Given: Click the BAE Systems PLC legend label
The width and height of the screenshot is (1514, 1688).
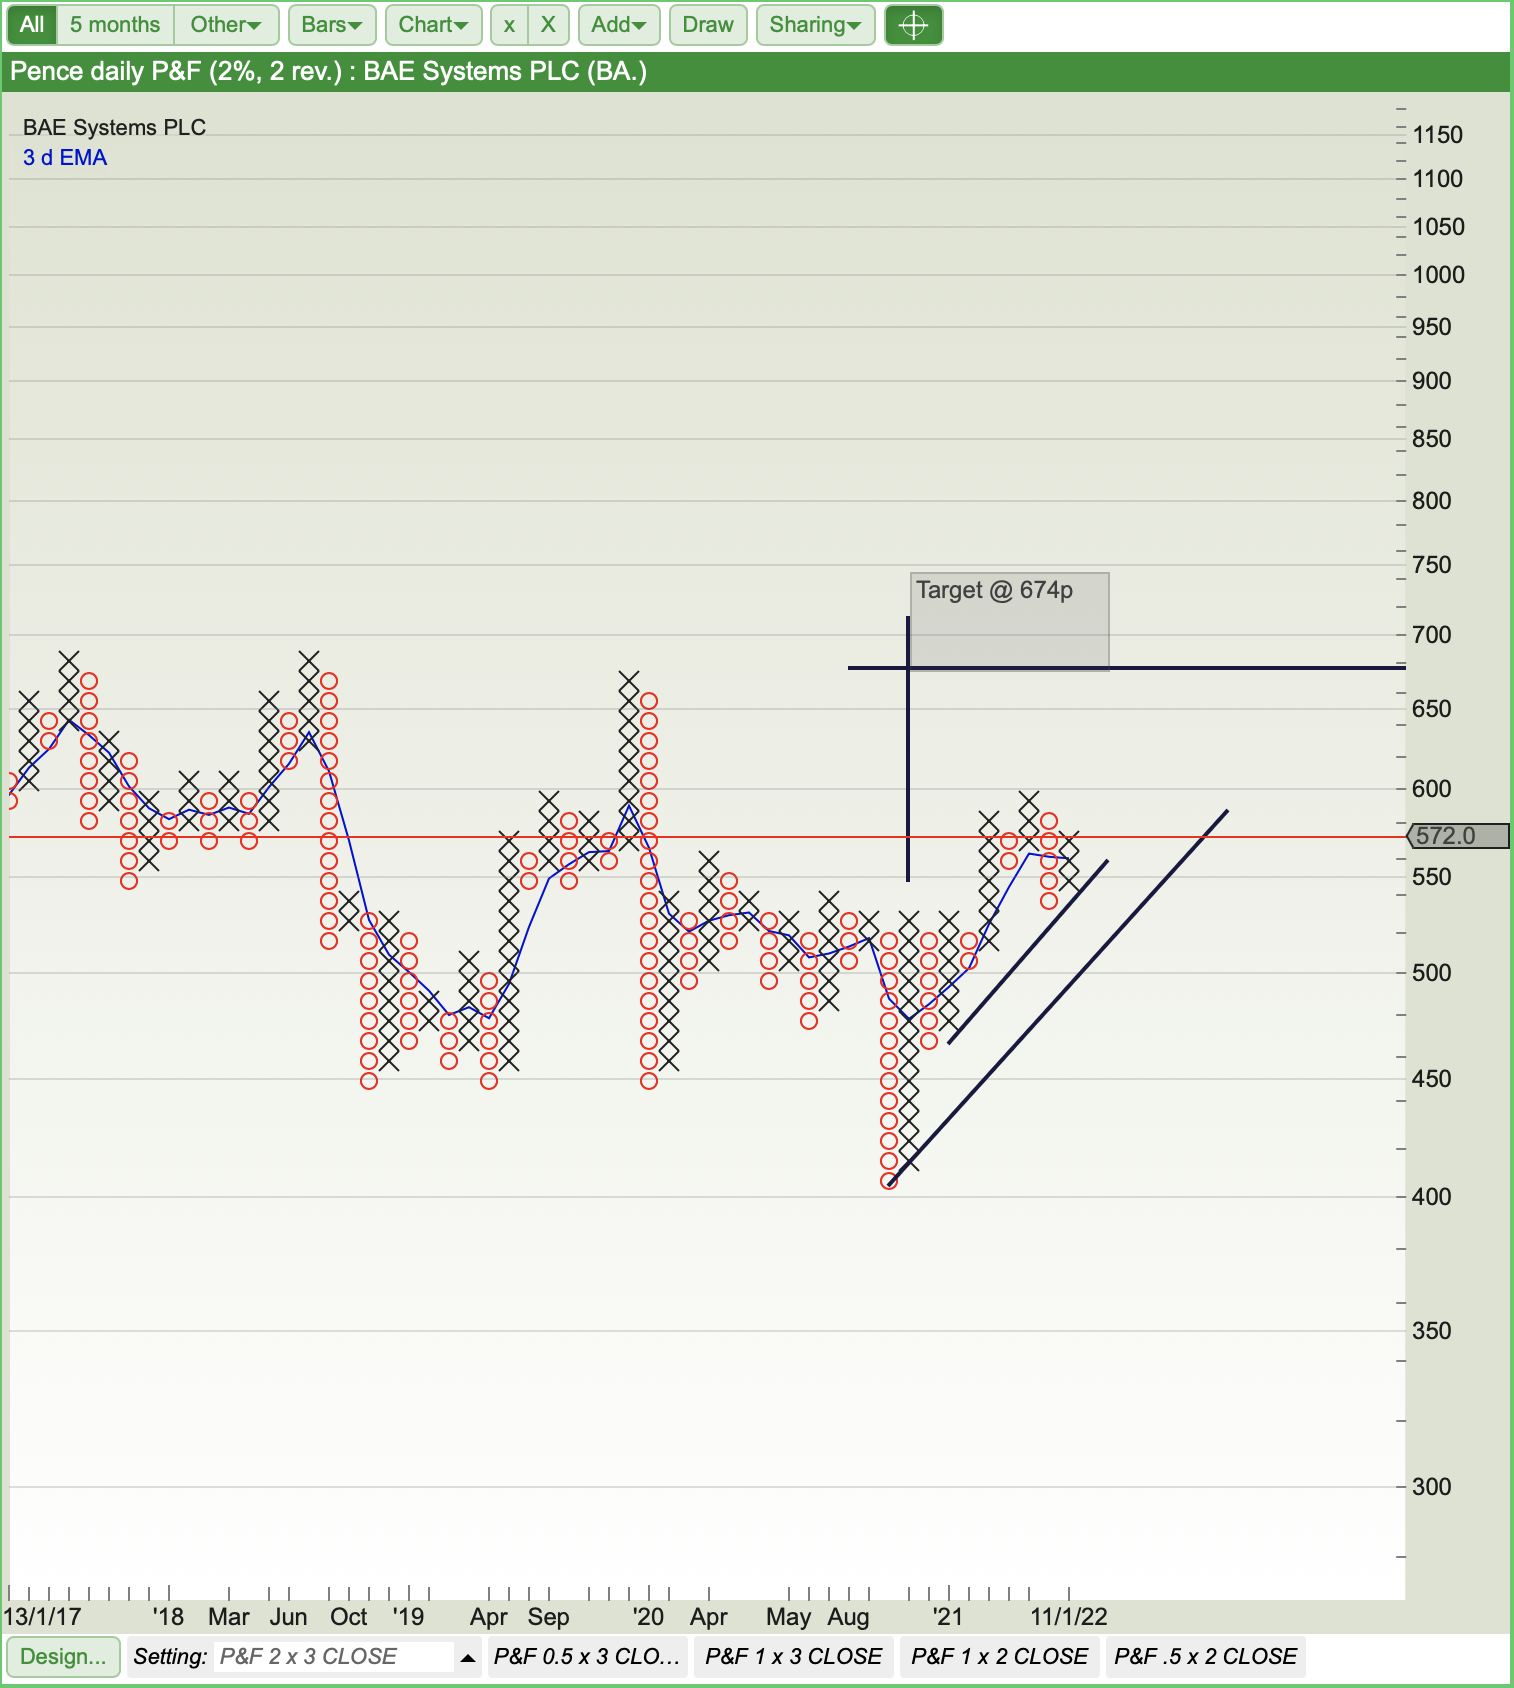Looking at the screenshot, I should click(114, 128).
